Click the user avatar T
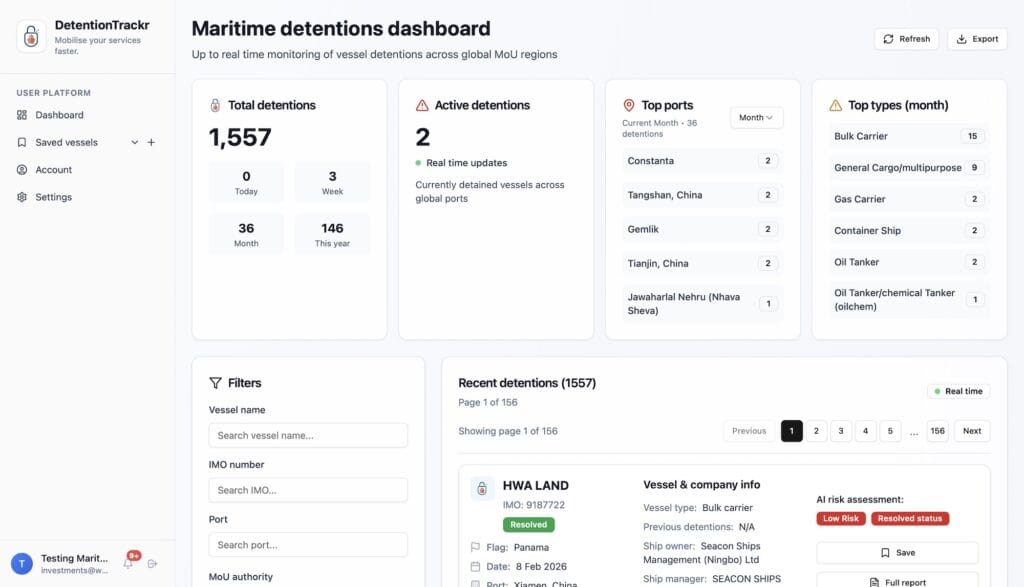 22,563
